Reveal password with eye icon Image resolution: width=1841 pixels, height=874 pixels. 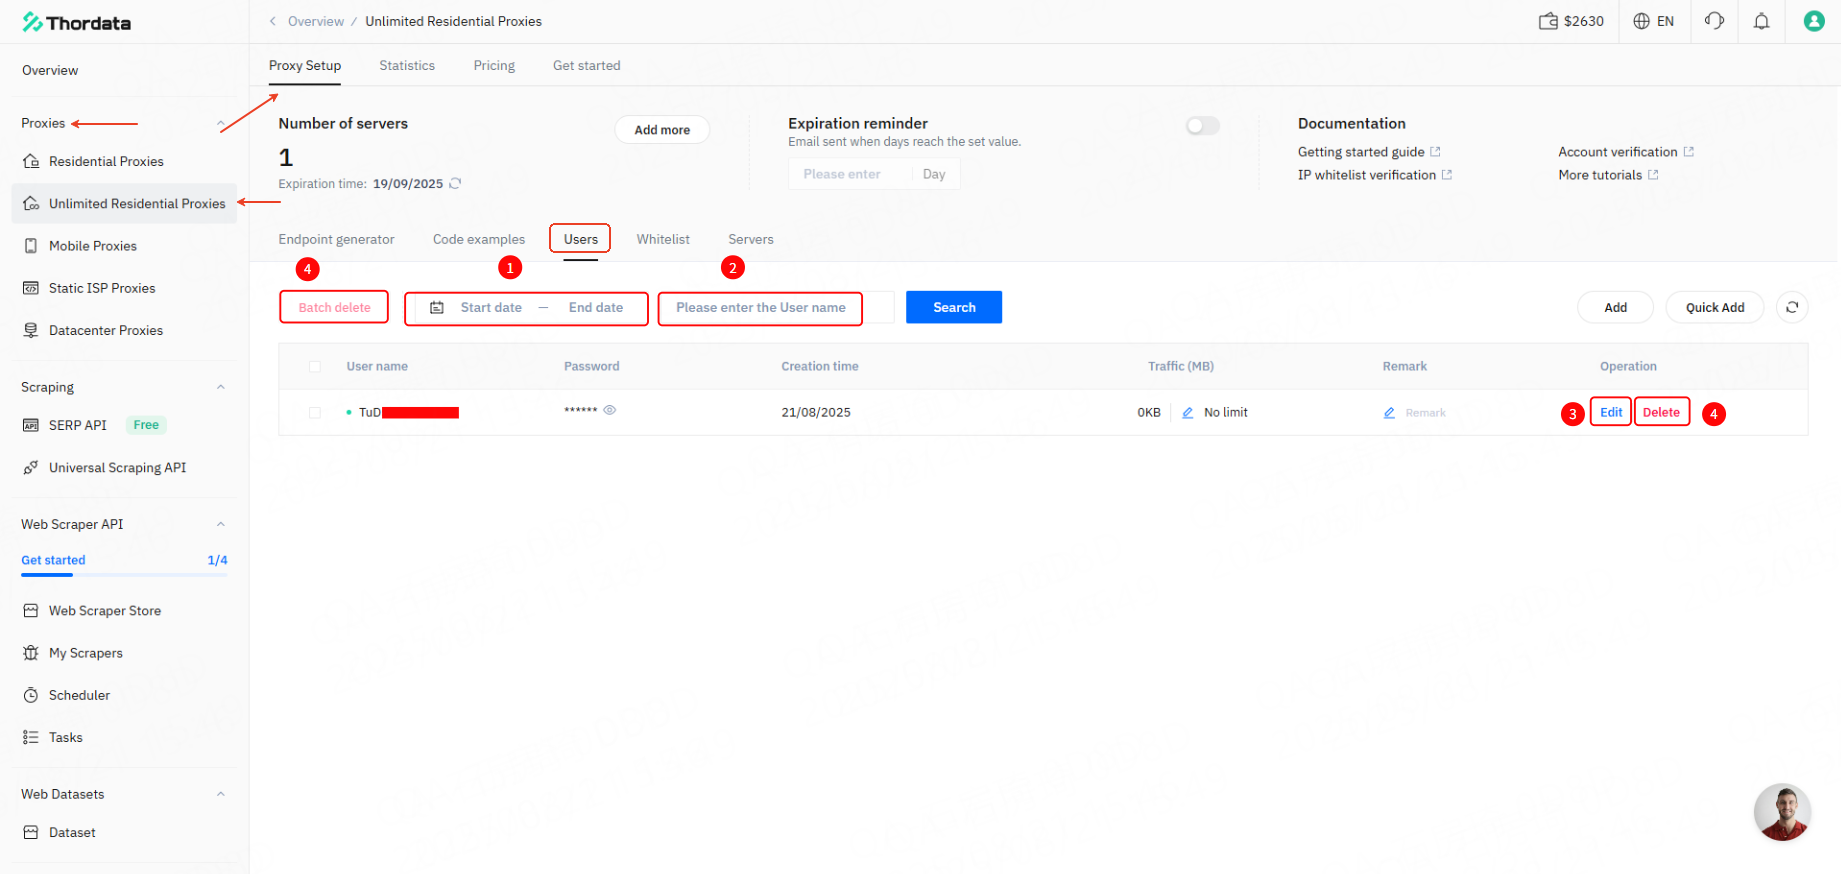tap(610, 410)
